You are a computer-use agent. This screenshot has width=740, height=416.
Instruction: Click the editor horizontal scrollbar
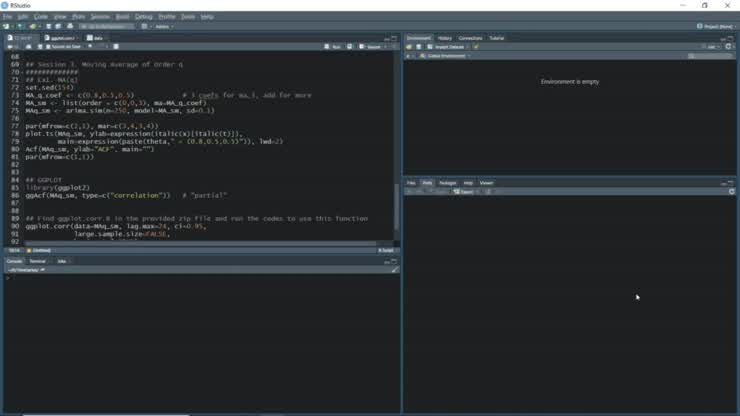point(201,244)
